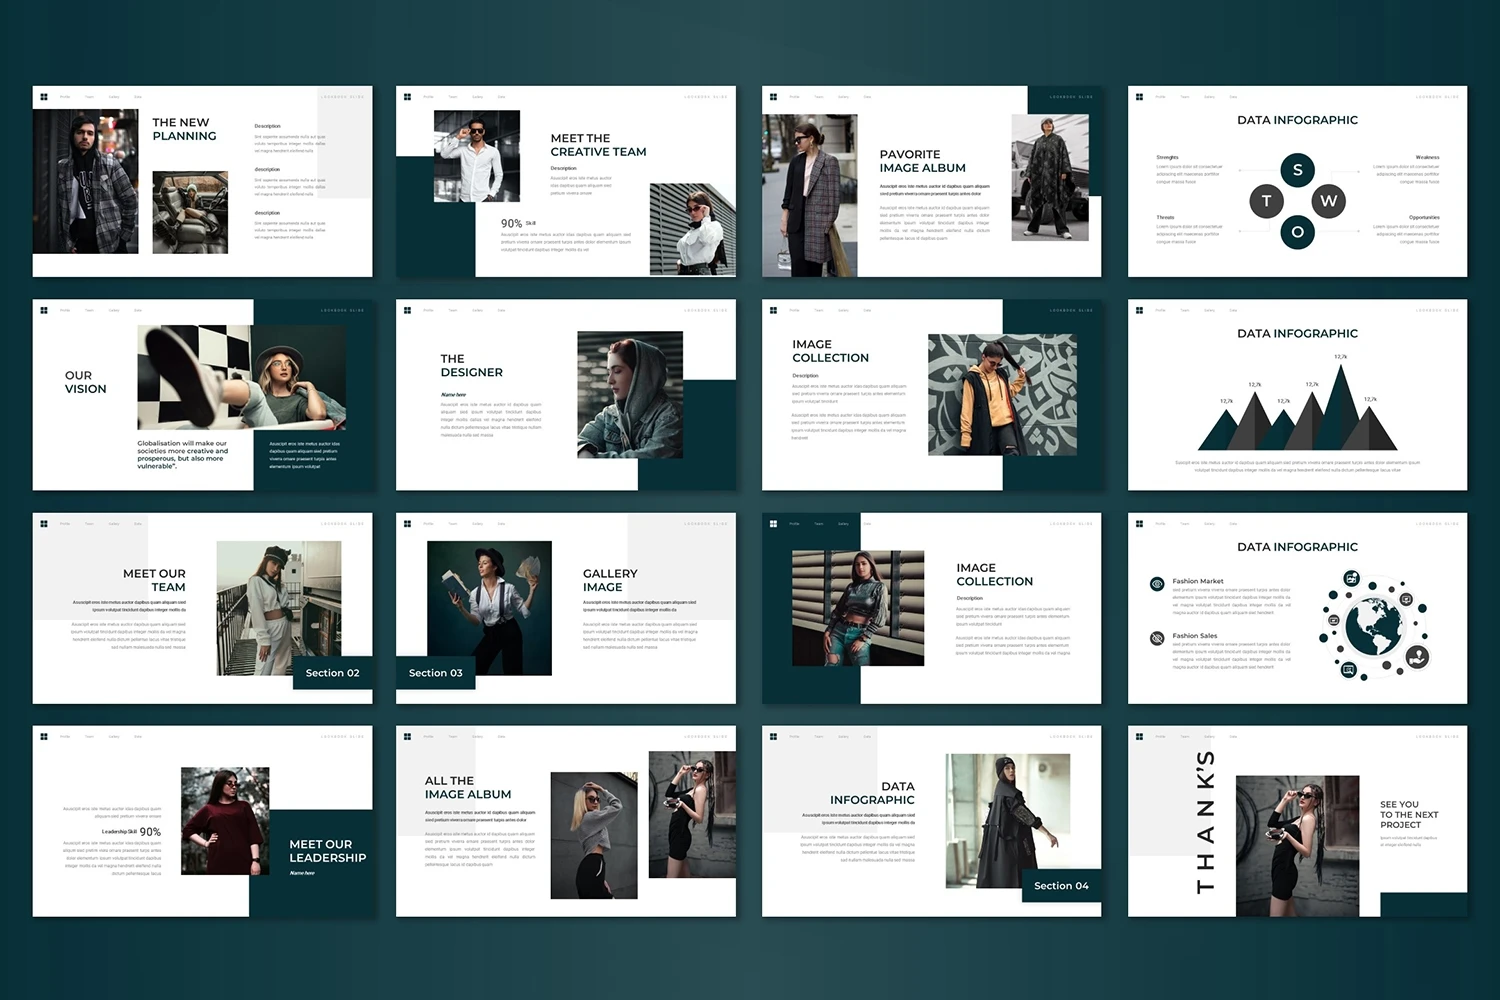Click the crossed-out eye icon beside Fashion Sales
1500x1000 pixels.
[x=1157, y=638]
